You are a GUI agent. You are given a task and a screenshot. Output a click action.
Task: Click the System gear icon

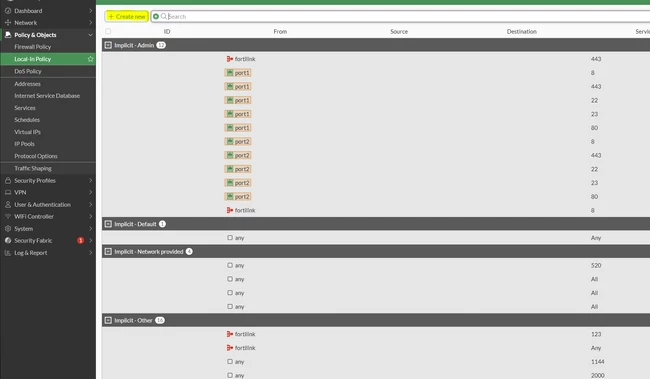coord(8,228)
